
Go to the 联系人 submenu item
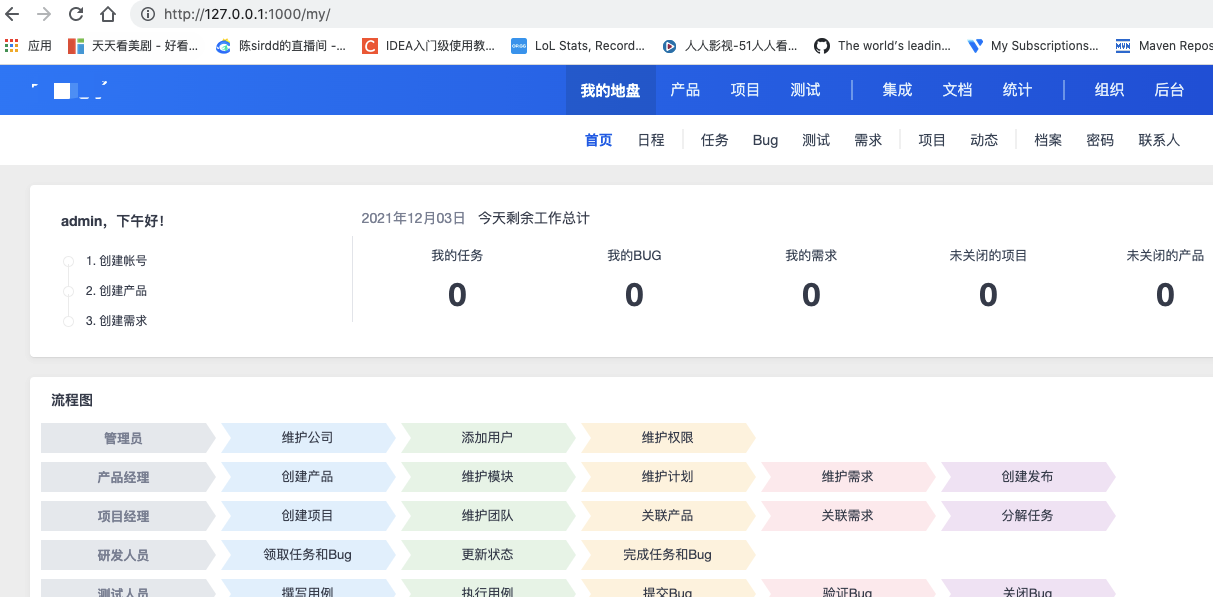(1159, 140)
